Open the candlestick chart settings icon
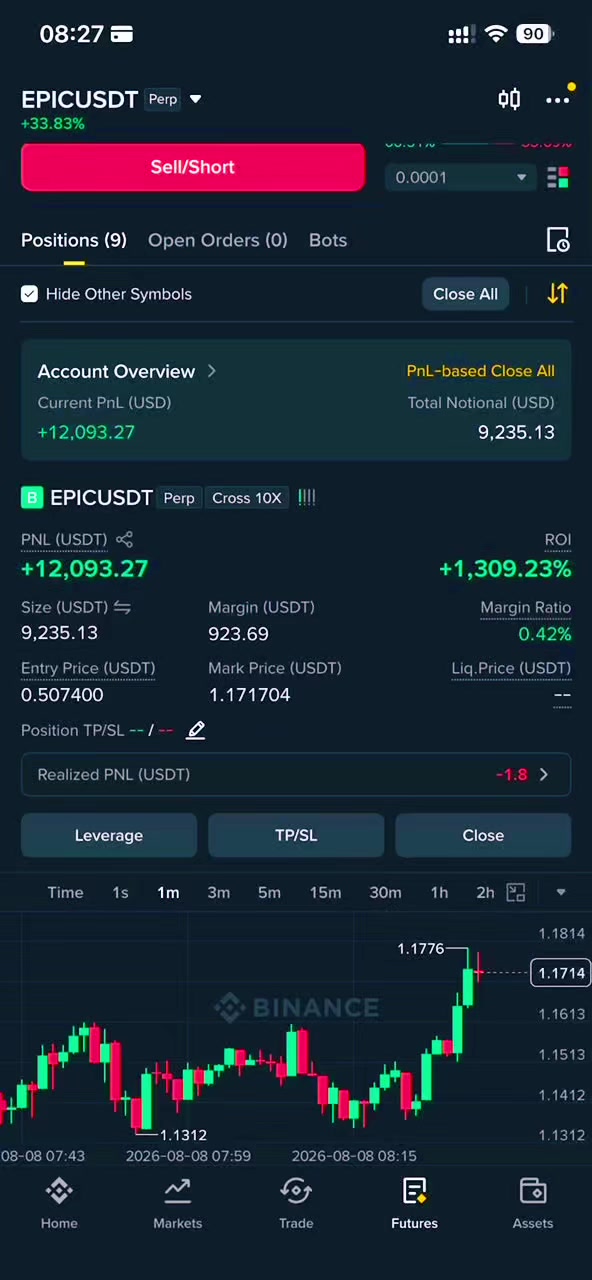This screenshot has height=1280, width=592. tap(509, 98)
